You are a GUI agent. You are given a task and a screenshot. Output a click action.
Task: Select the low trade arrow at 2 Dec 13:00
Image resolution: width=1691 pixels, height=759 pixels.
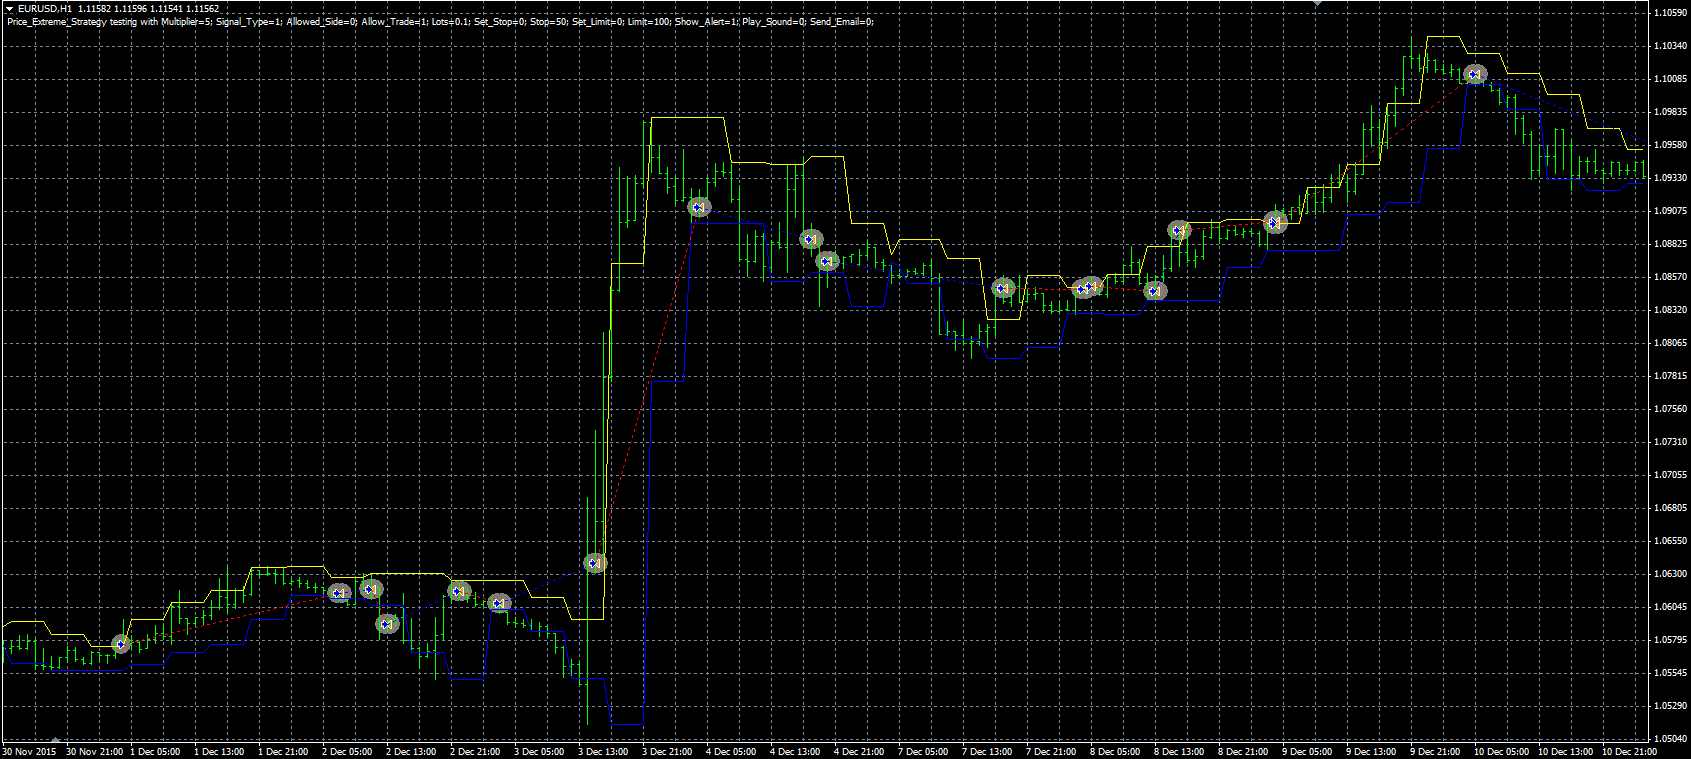pos(387,624)
